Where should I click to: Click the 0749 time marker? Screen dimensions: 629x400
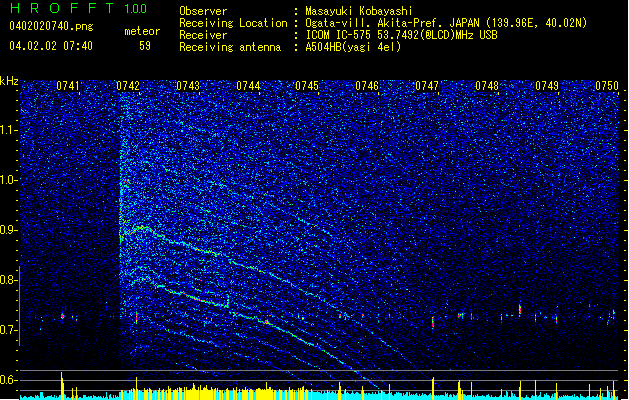click(547, 86)
